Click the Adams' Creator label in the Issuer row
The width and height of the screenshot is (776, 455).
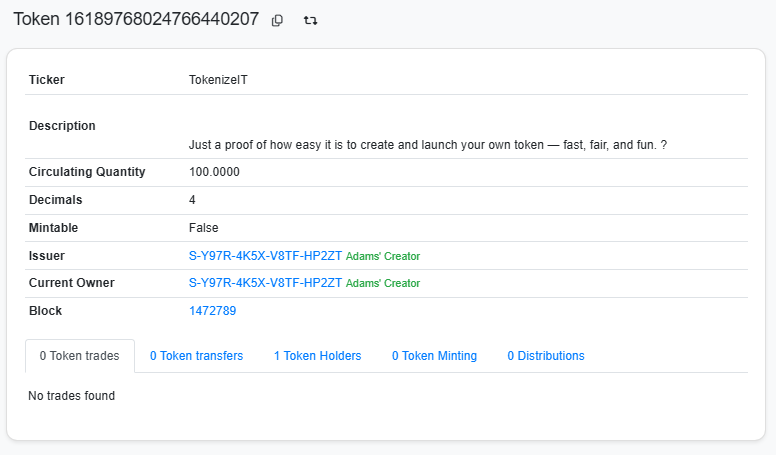383,256
